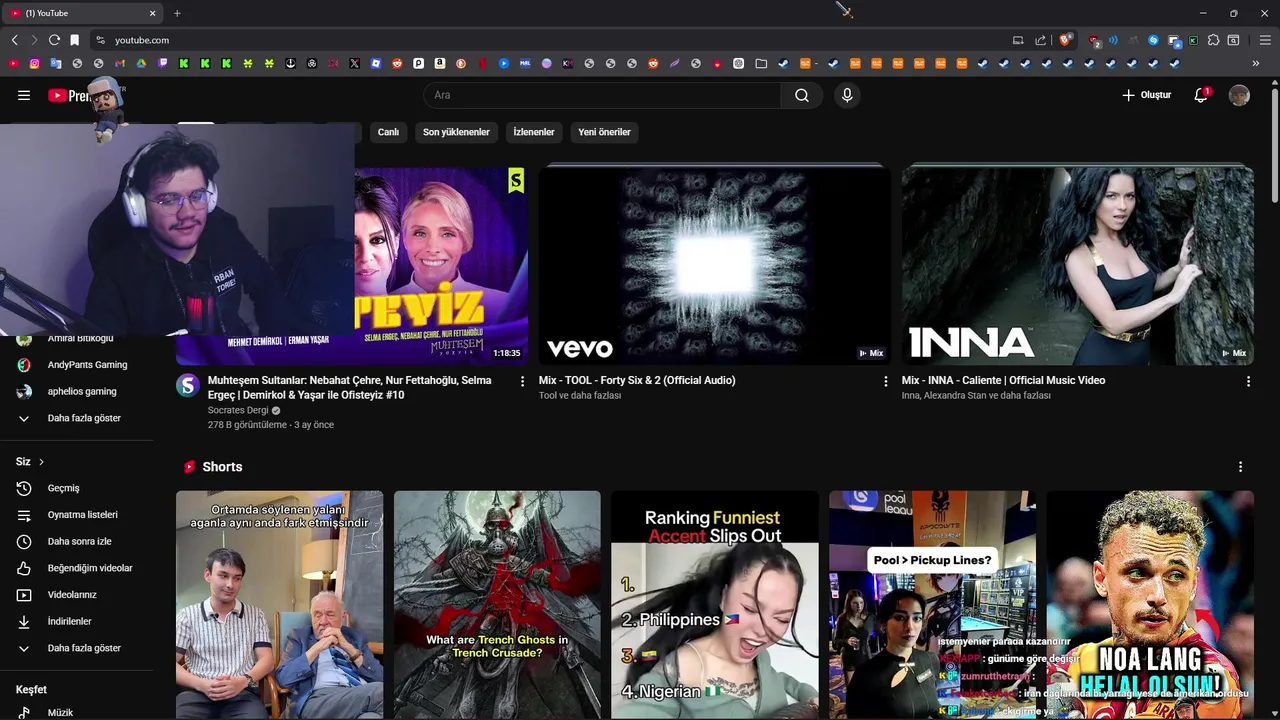1280x720 pixels.
Task: Open the Amazon bookmark
Action: (x=439, y=63)
